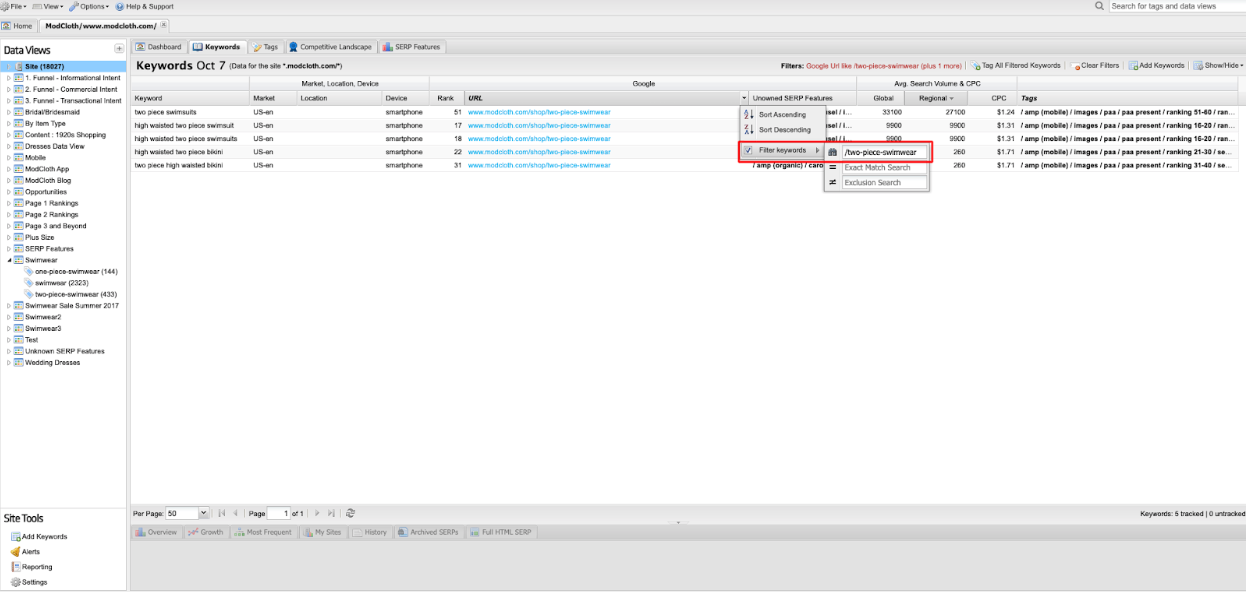Image resolution: width=1246 pixels, height=592 pixels.
Task: Click the Reporting icon in Site Tools
Action: click(x=16, y=566)
